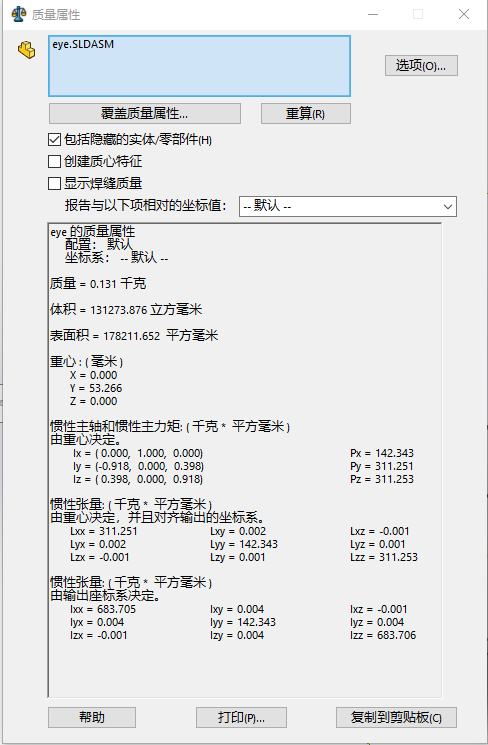Image resolution: width=488 pixels, height=745 pixels.
Task: Click the 质量 = 0.131 千克 line
Action: click(98, 284)
